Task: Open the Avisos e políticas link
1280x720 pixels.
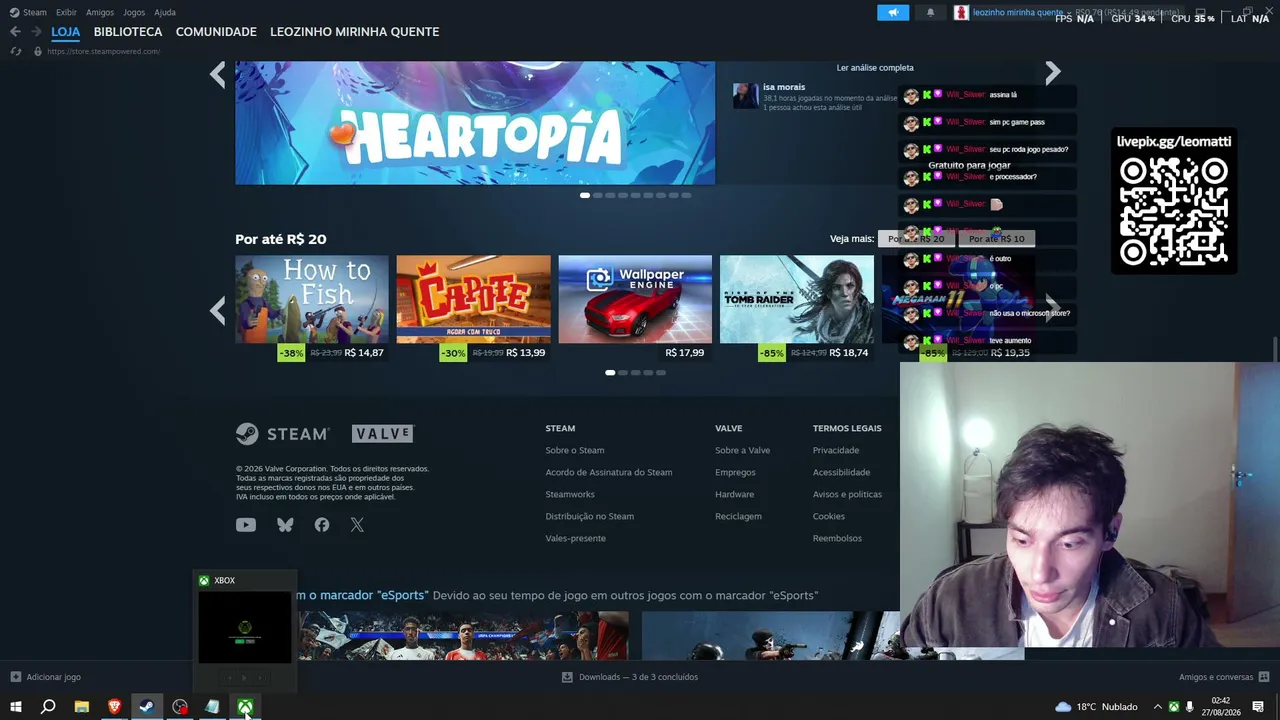Action: coord(848,494)
